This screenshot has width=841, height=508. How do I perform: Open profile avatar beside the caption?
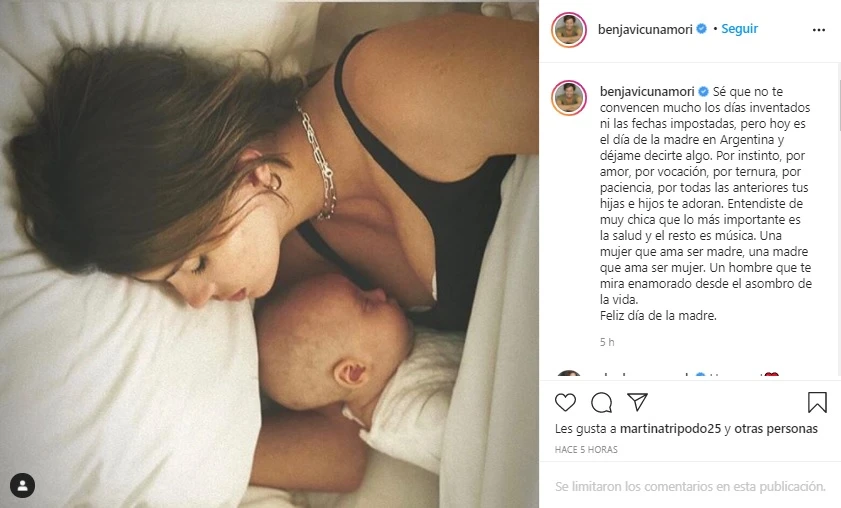coord(569,98)
